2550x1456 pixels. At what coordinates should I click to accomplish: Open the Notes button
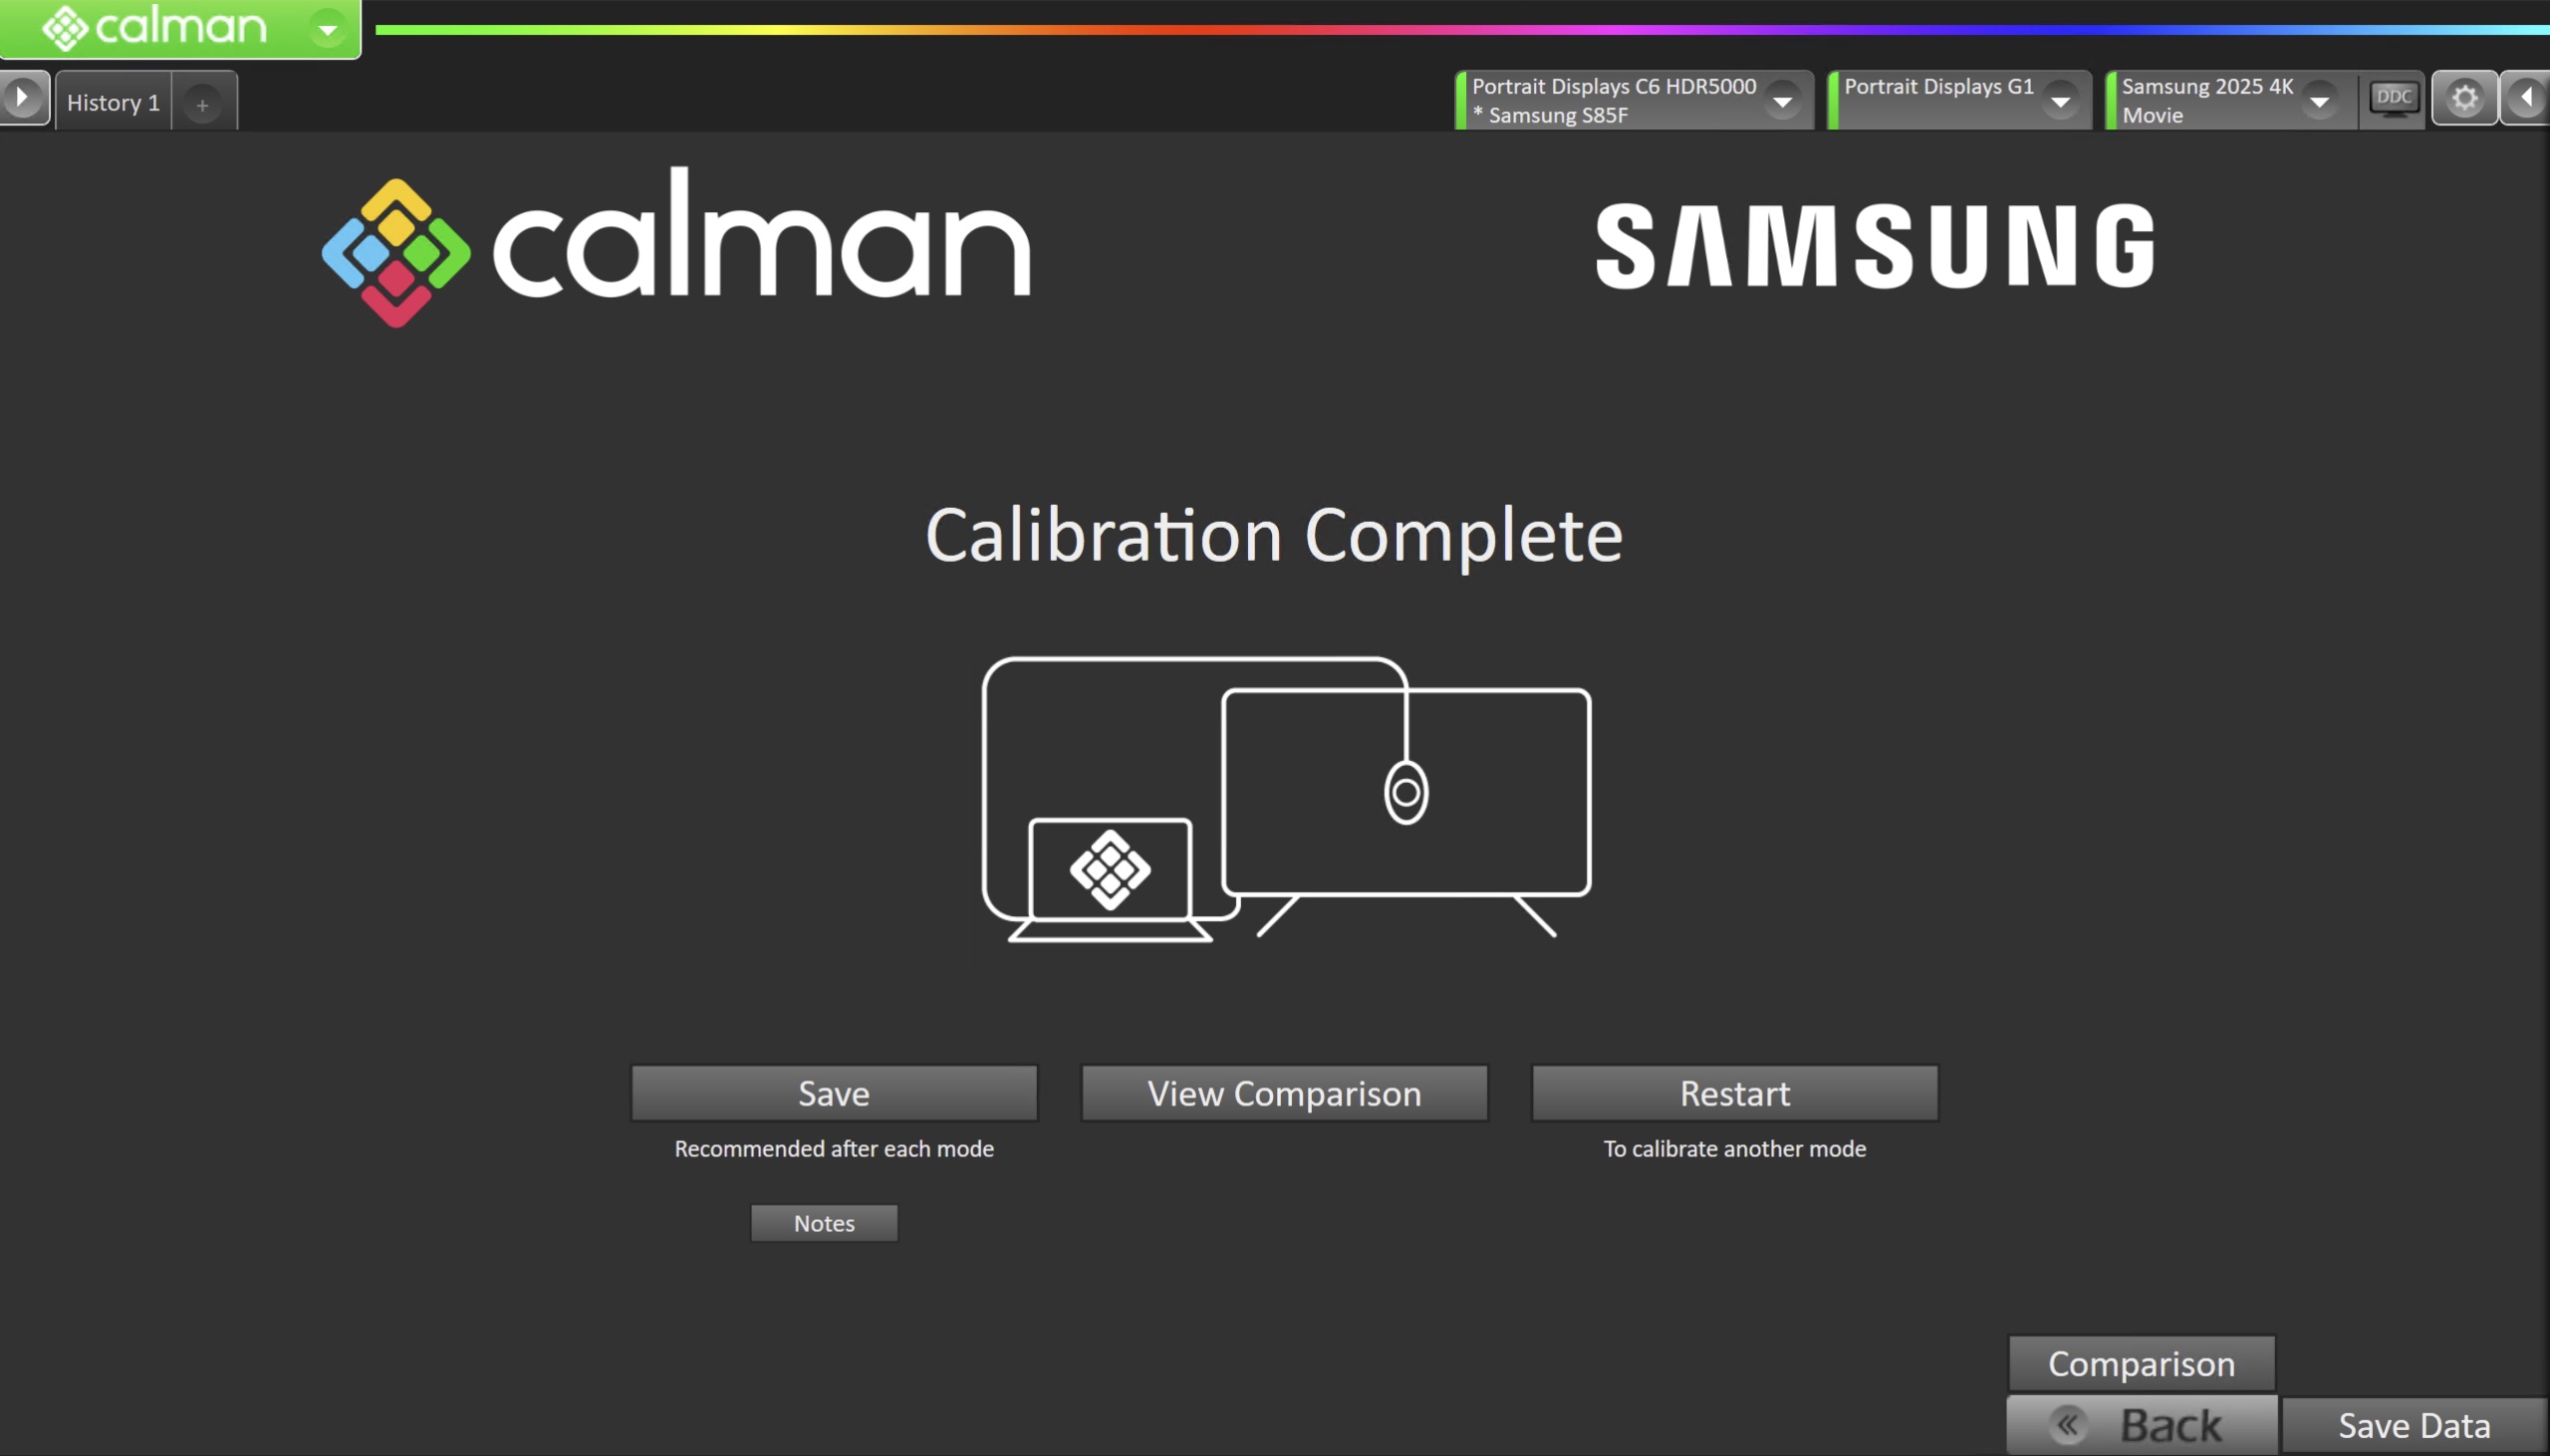[x=824, y=1223]
